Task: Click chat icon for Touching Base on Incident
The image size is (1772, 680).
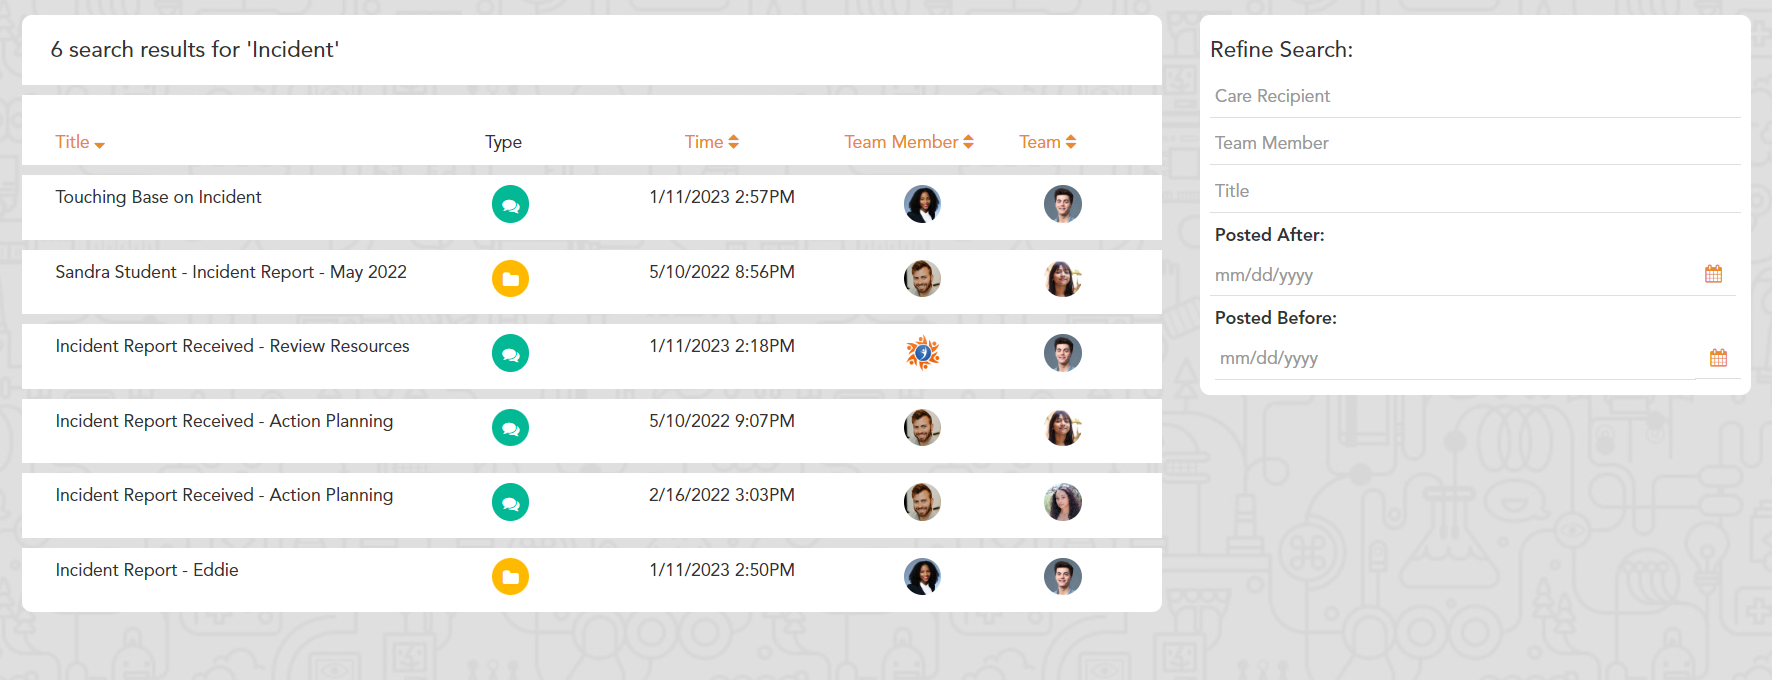Action: click(510, 204)
